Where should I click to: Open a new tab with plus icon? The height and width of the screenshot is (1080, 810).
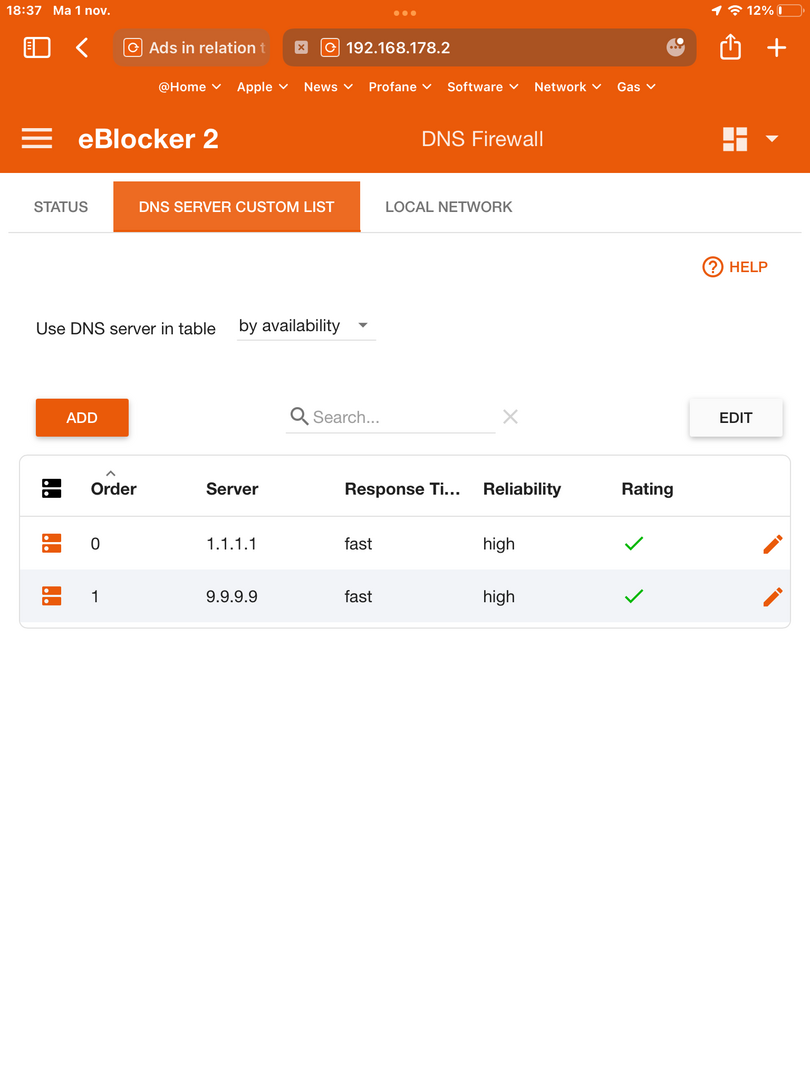[x=776, y=48]
